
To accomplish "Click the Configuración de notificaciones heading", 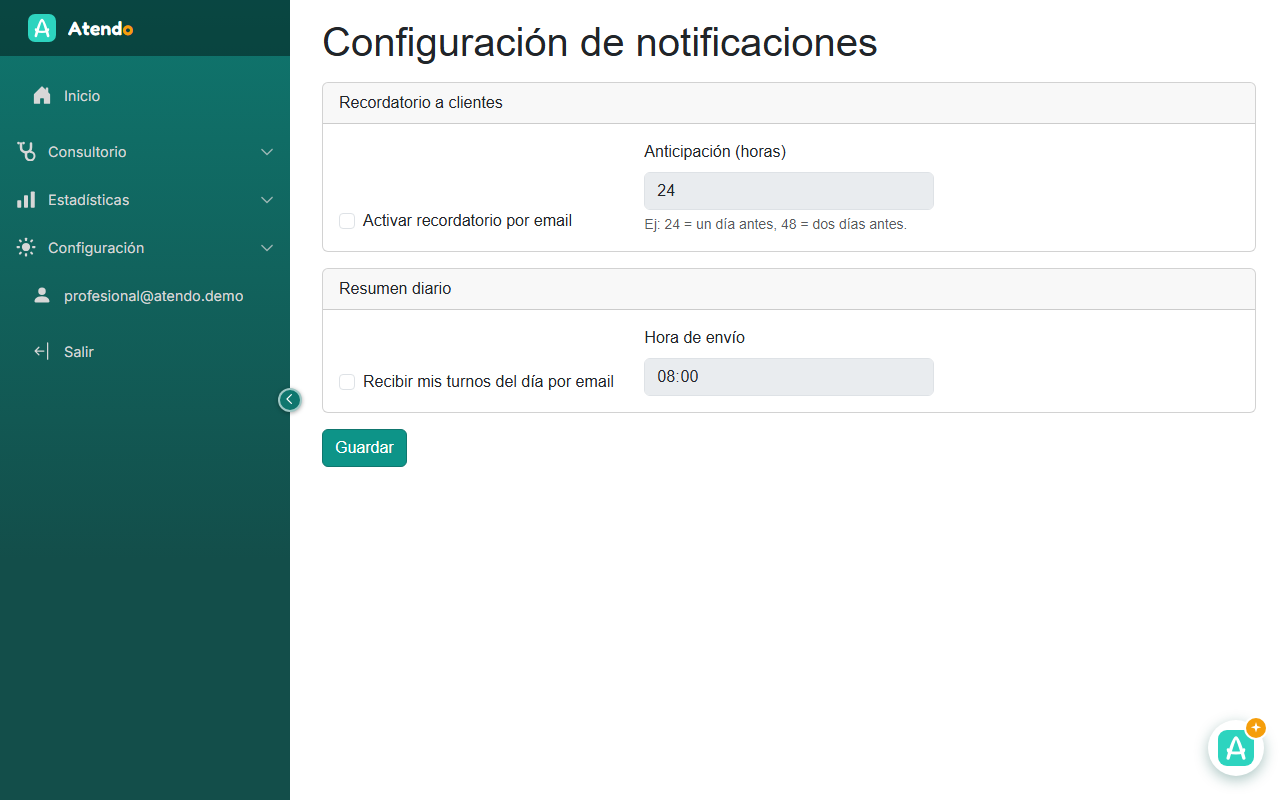I will point(600,42).
